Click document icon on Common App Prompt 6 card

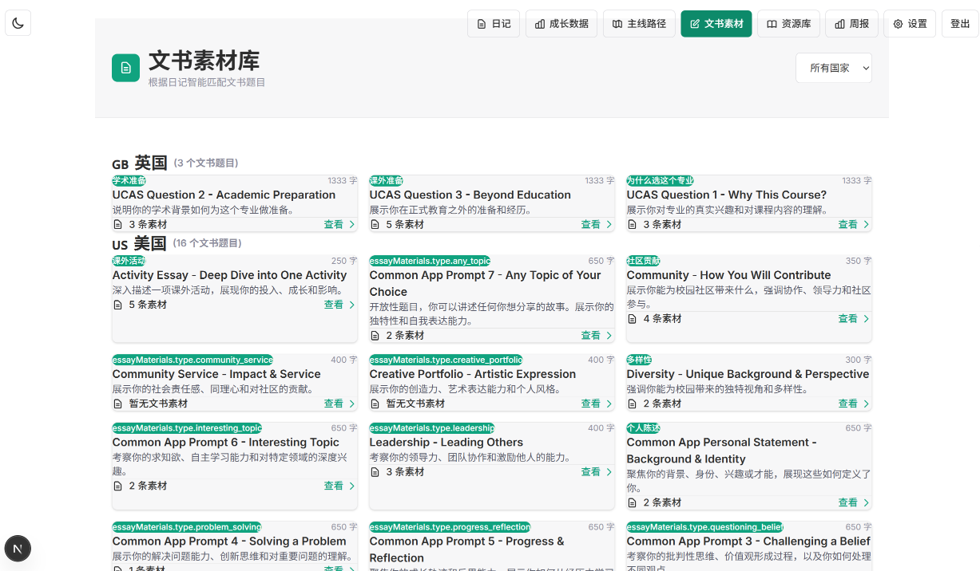(x=118, y=486)
